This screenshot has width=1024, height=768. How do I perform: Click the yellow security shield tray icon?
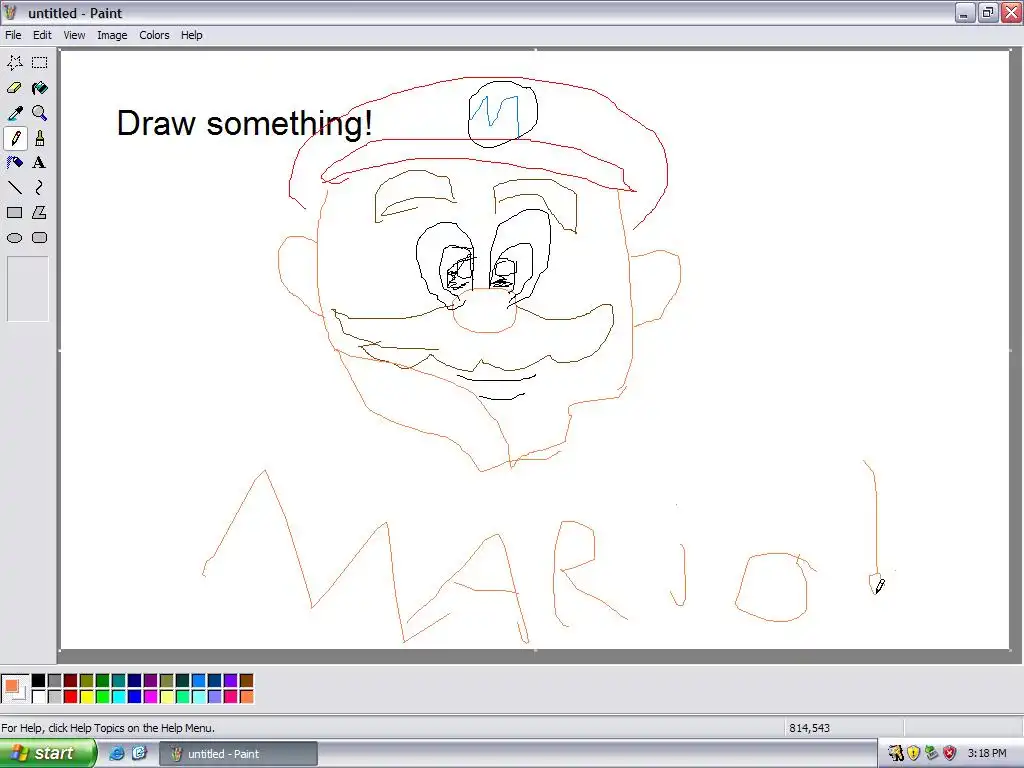[914, 753]
